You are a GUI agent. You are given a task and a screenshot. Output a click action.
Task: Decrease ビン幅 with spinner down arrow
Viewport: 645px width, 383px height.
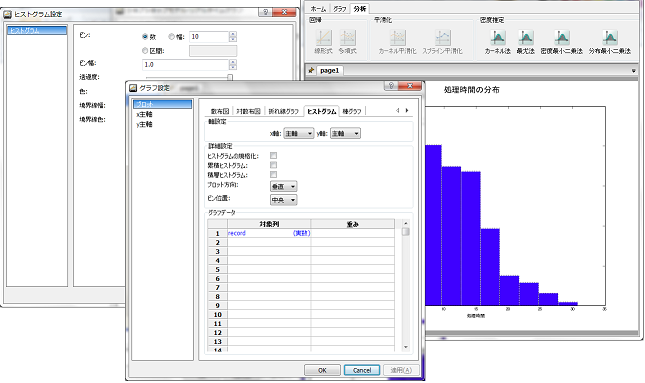(233, 67)
